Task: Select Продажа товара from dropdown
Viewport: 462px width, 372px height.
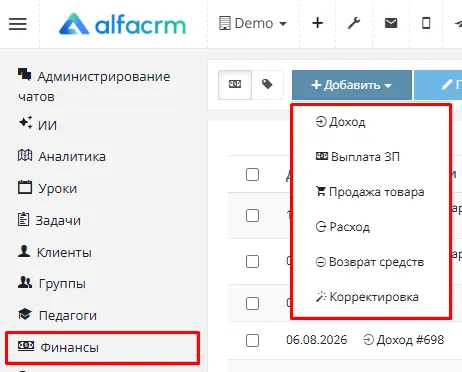Action: (x=370, y=192)
